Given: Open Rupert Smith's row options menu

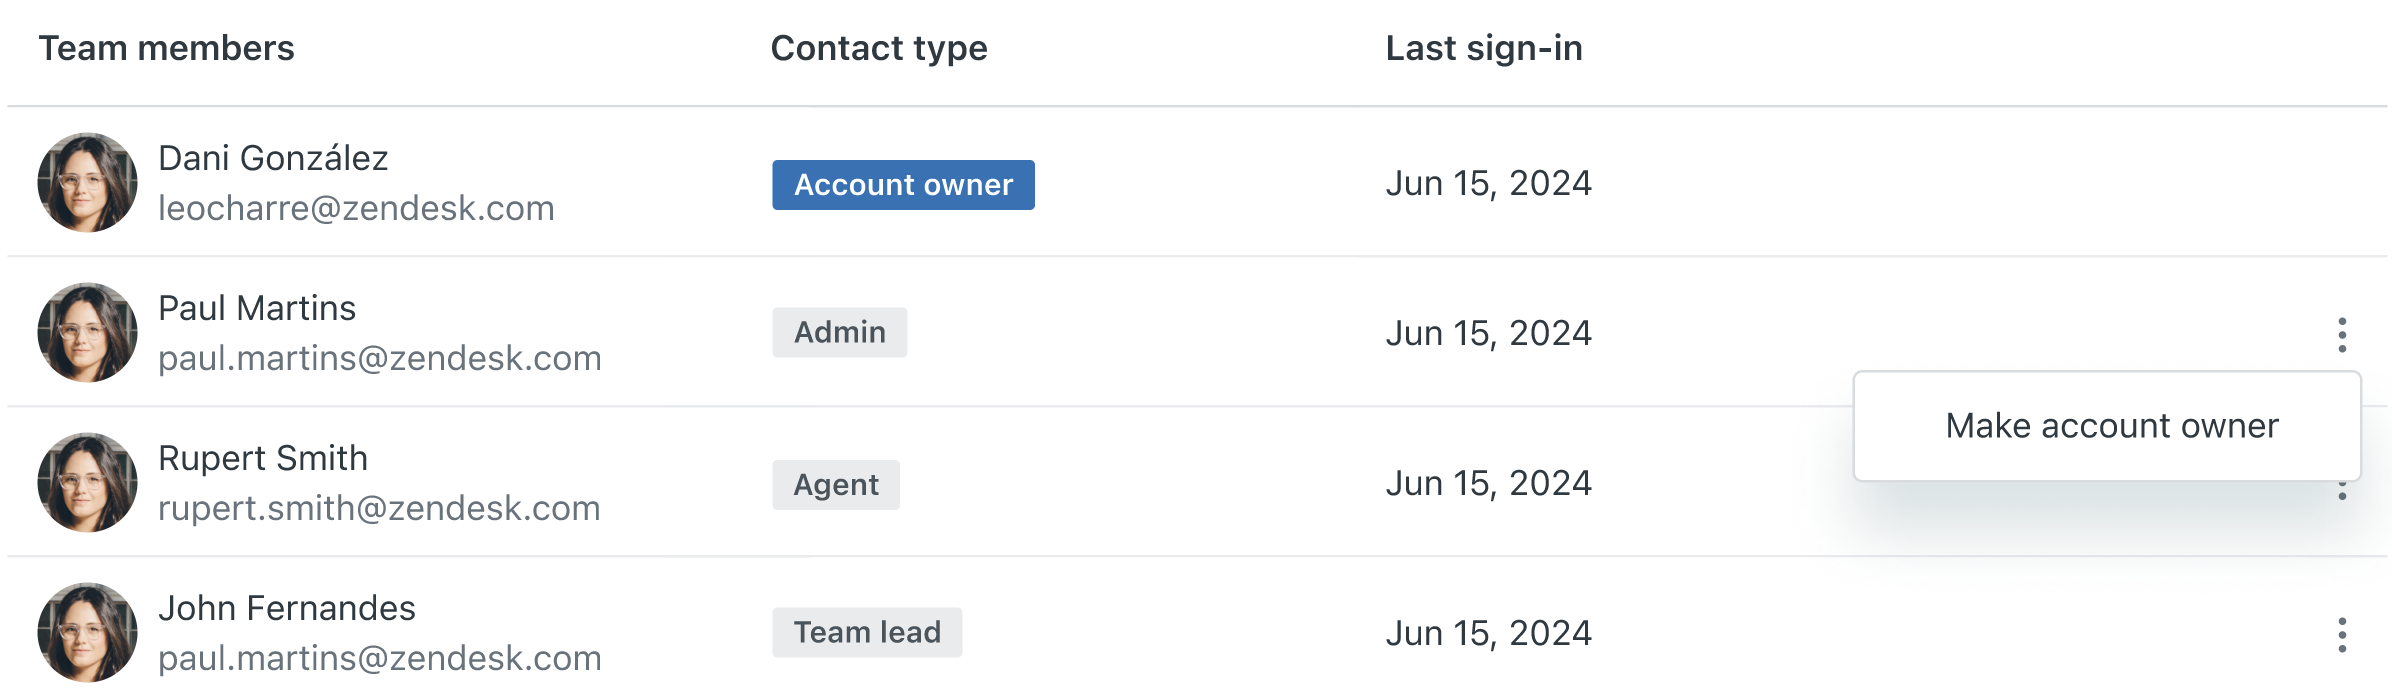Looking at the screenshot, I should click(x=2342, y=492).
